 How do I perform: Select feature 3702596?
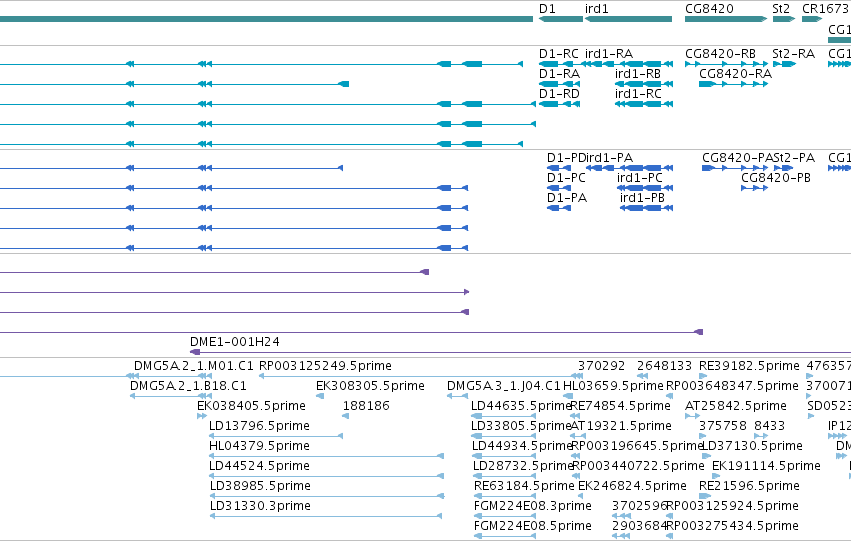[x=621, y=516]
